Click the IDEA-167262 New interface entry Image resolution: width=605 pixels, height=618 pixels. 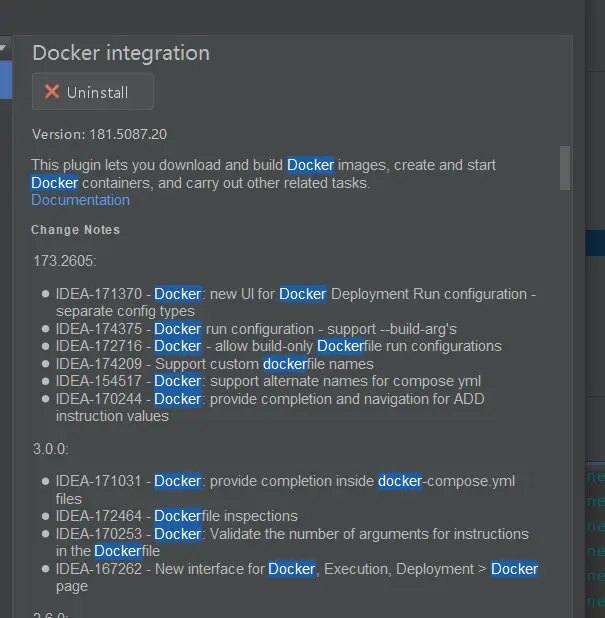pos(296,577)
